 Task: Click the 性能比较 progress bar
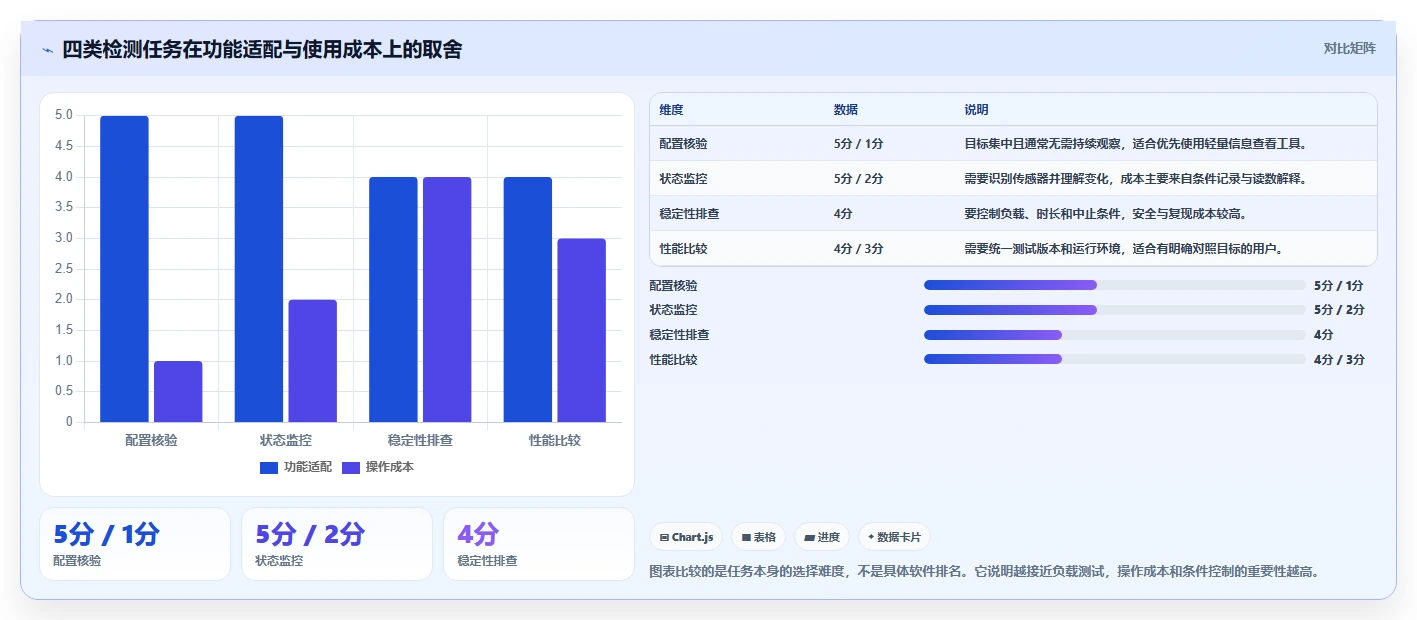tap(1115, 359)
